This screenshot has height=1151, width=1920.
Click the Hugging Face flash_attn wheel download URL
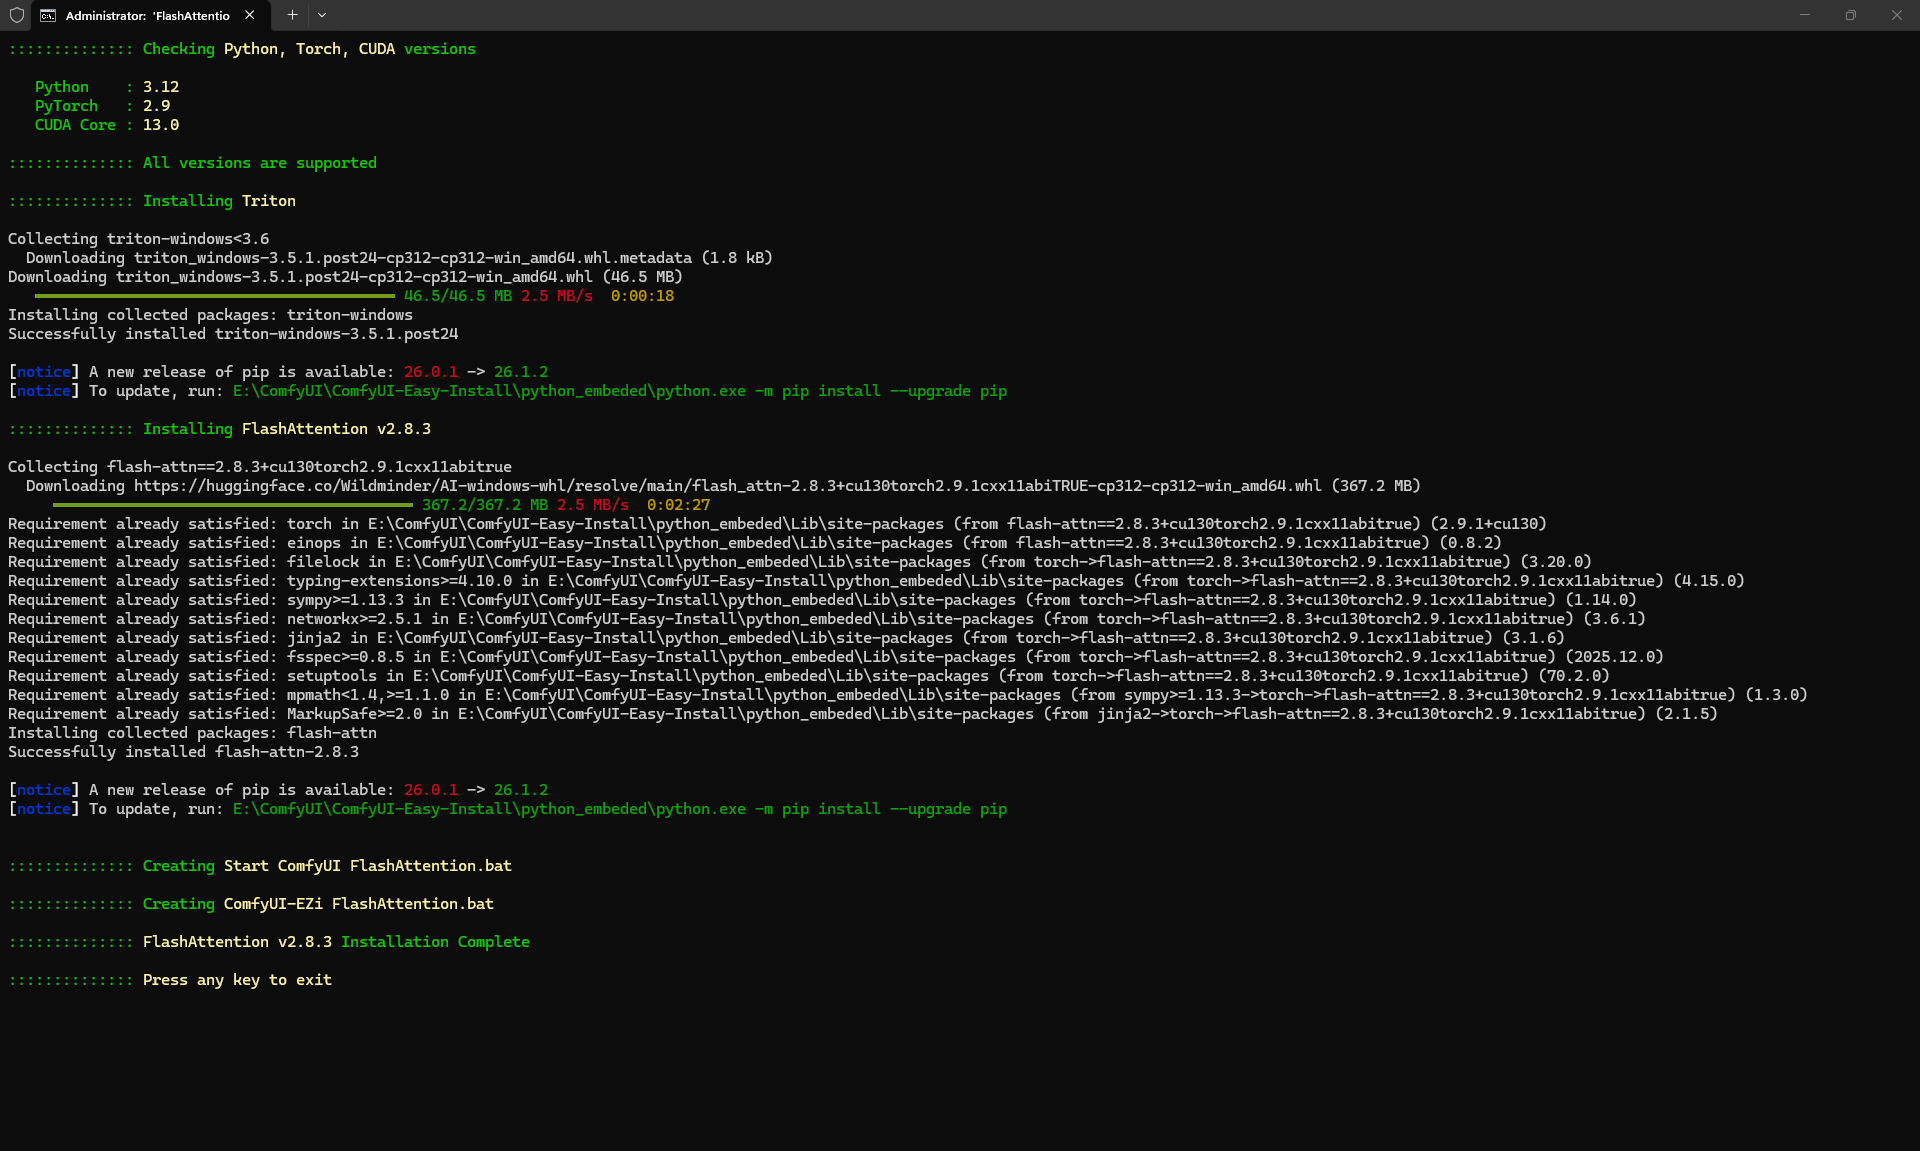coord(727,486)
